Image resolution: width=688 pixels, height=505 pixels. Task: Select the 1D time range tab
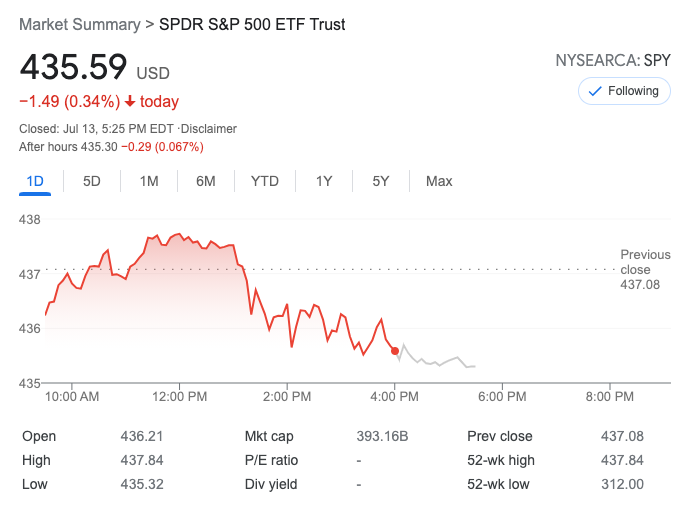[35, 181]
